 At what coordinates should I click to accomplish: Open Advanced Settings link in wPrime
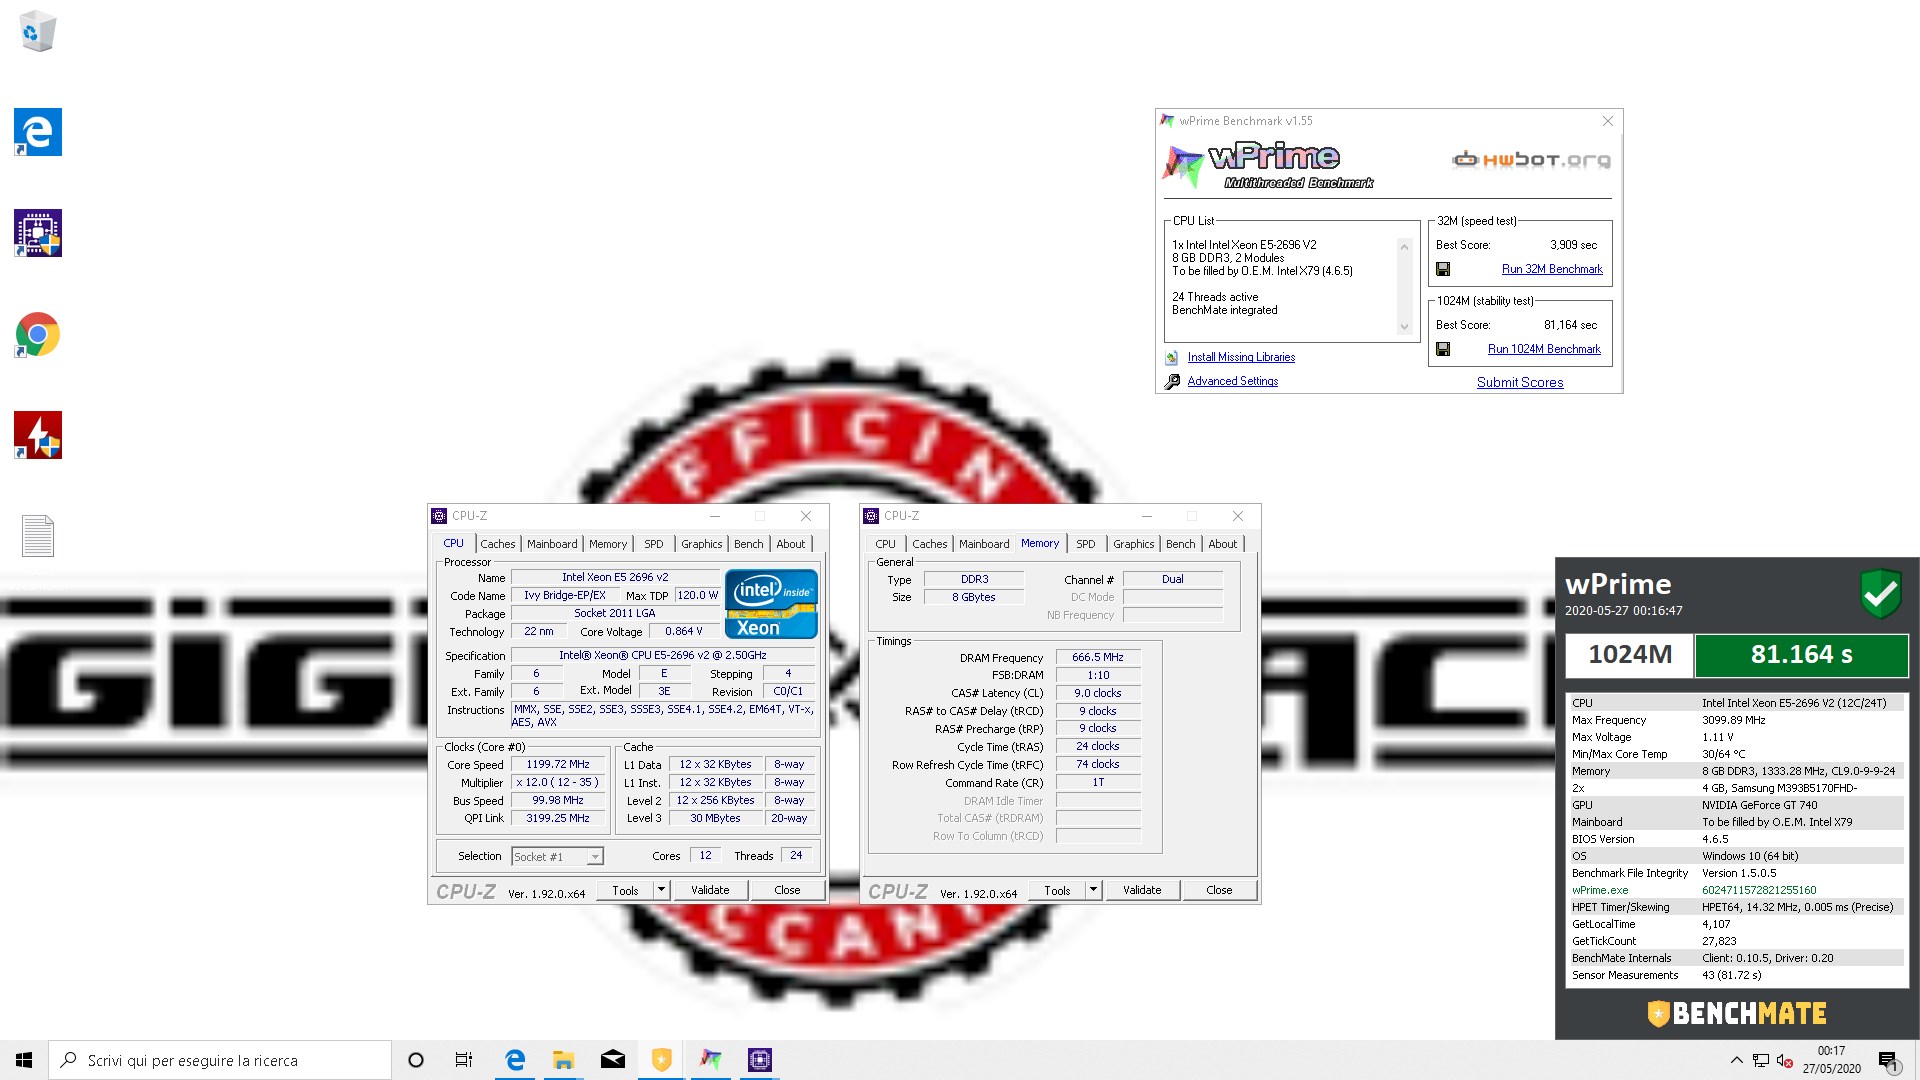(x=1233, y=381)
